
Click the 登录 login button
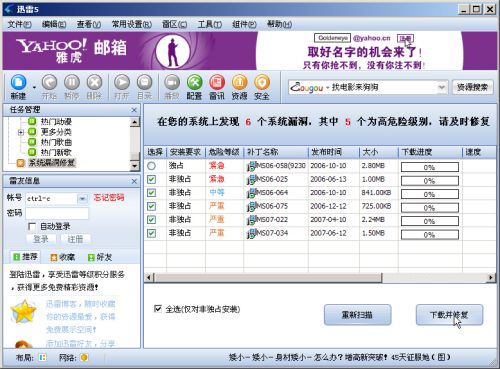click(41, 239)
